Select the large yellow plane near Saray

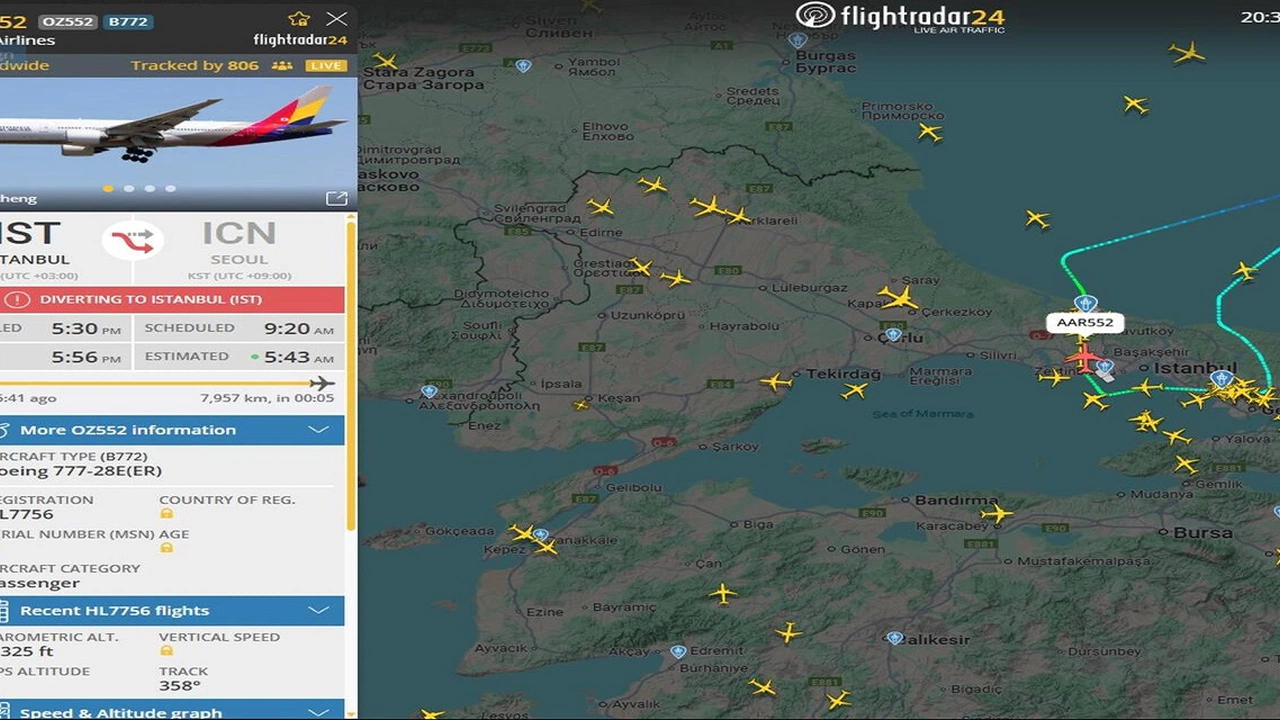pos(898,297)
